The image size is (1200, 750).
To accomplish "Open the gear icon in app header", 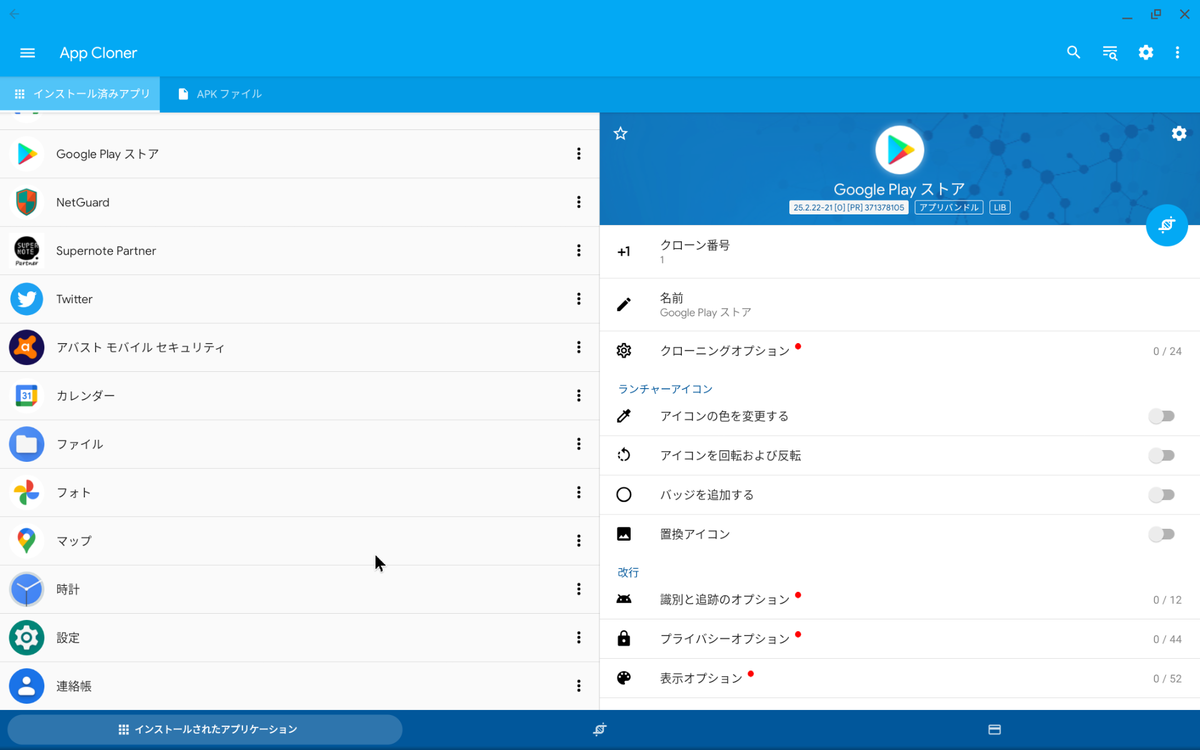I will click(1179, 133).
